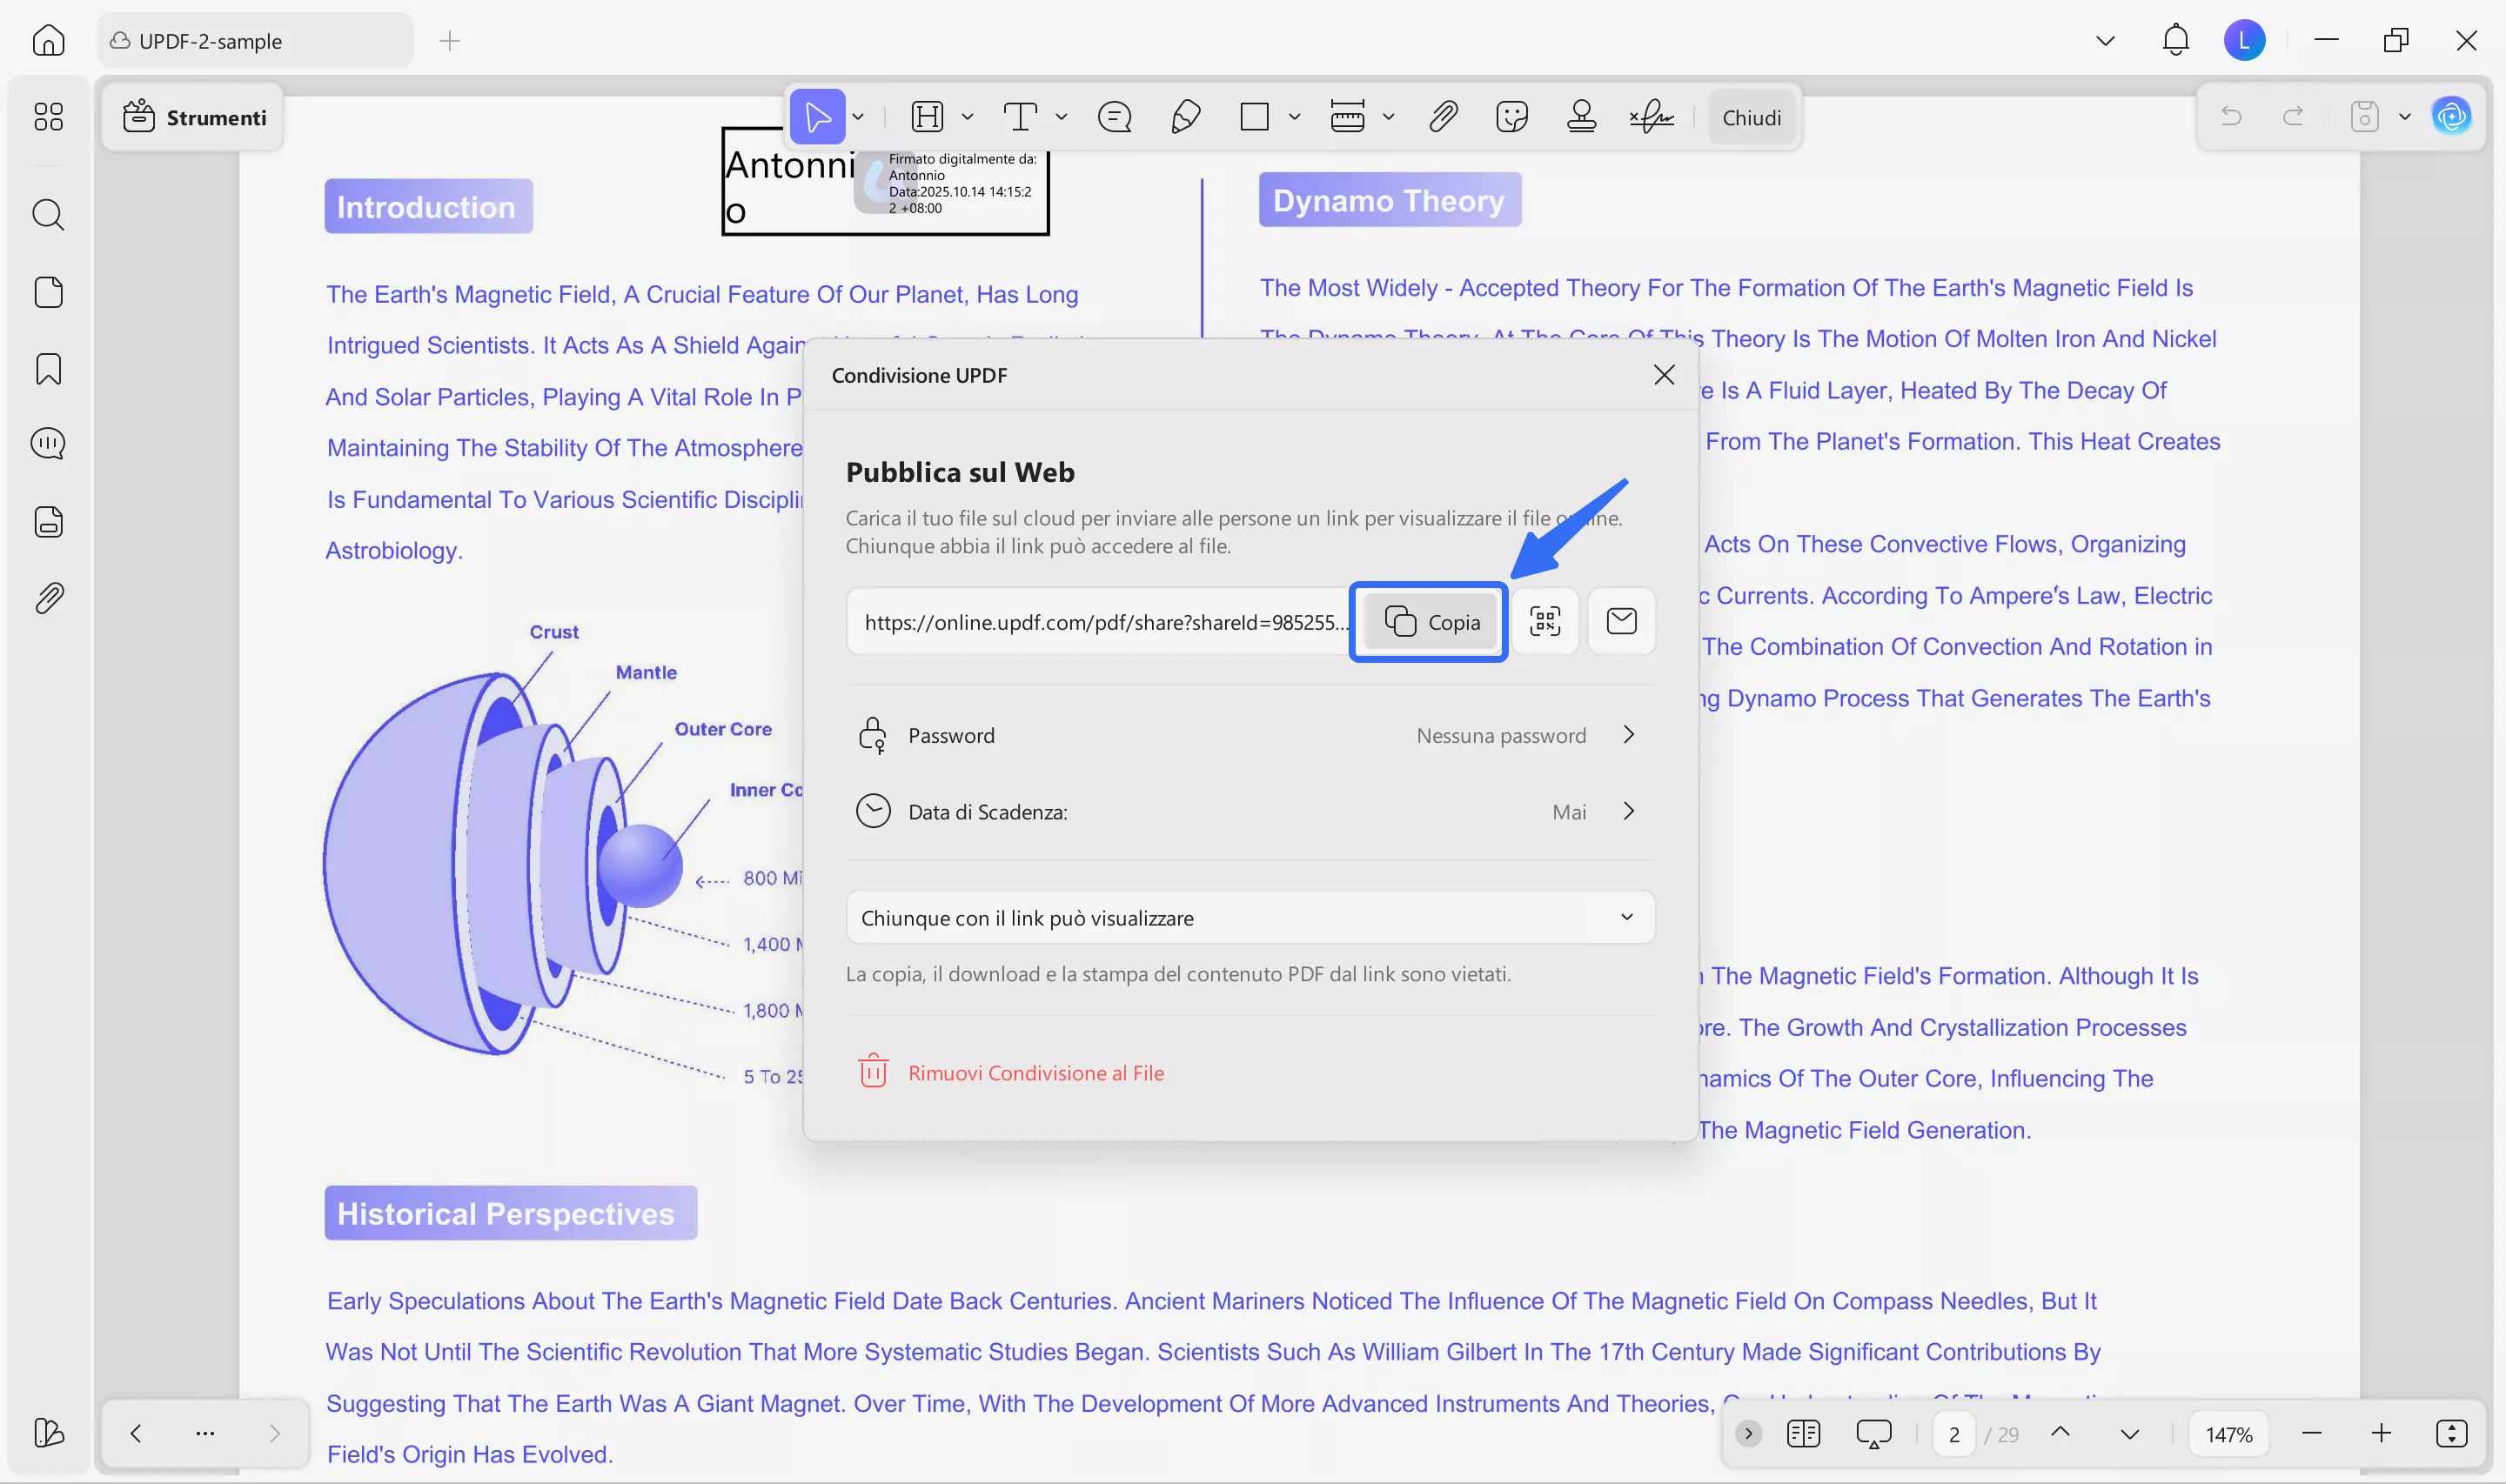Open the Search panel in the sidebar
2506x1484 pixels.
(x=47, y=215)
